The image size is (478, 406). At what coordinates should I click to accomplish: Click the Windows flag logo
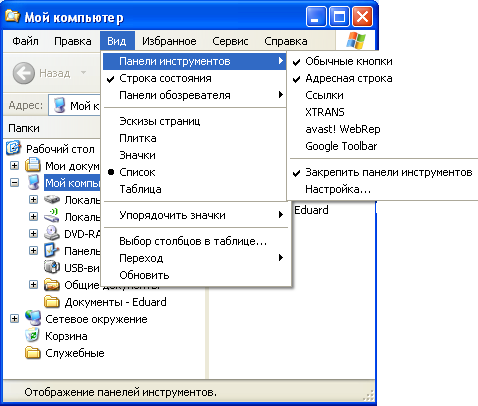pos(356,41)
